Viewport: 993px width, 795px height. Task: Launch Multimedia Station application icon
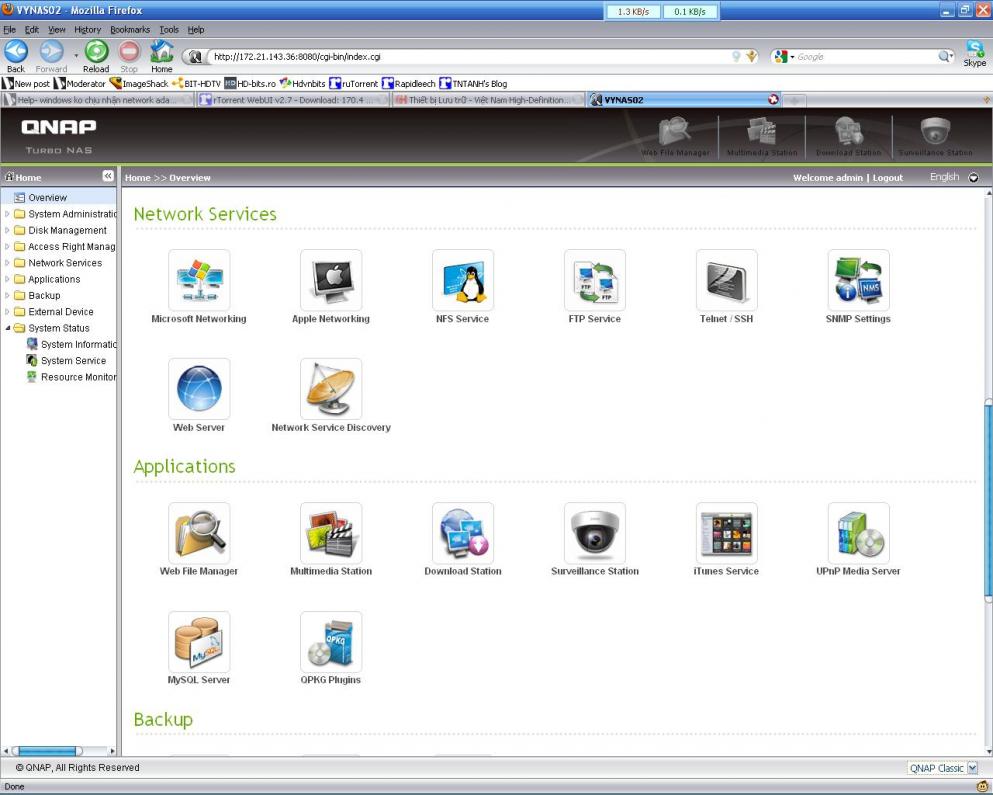point(331,533)
